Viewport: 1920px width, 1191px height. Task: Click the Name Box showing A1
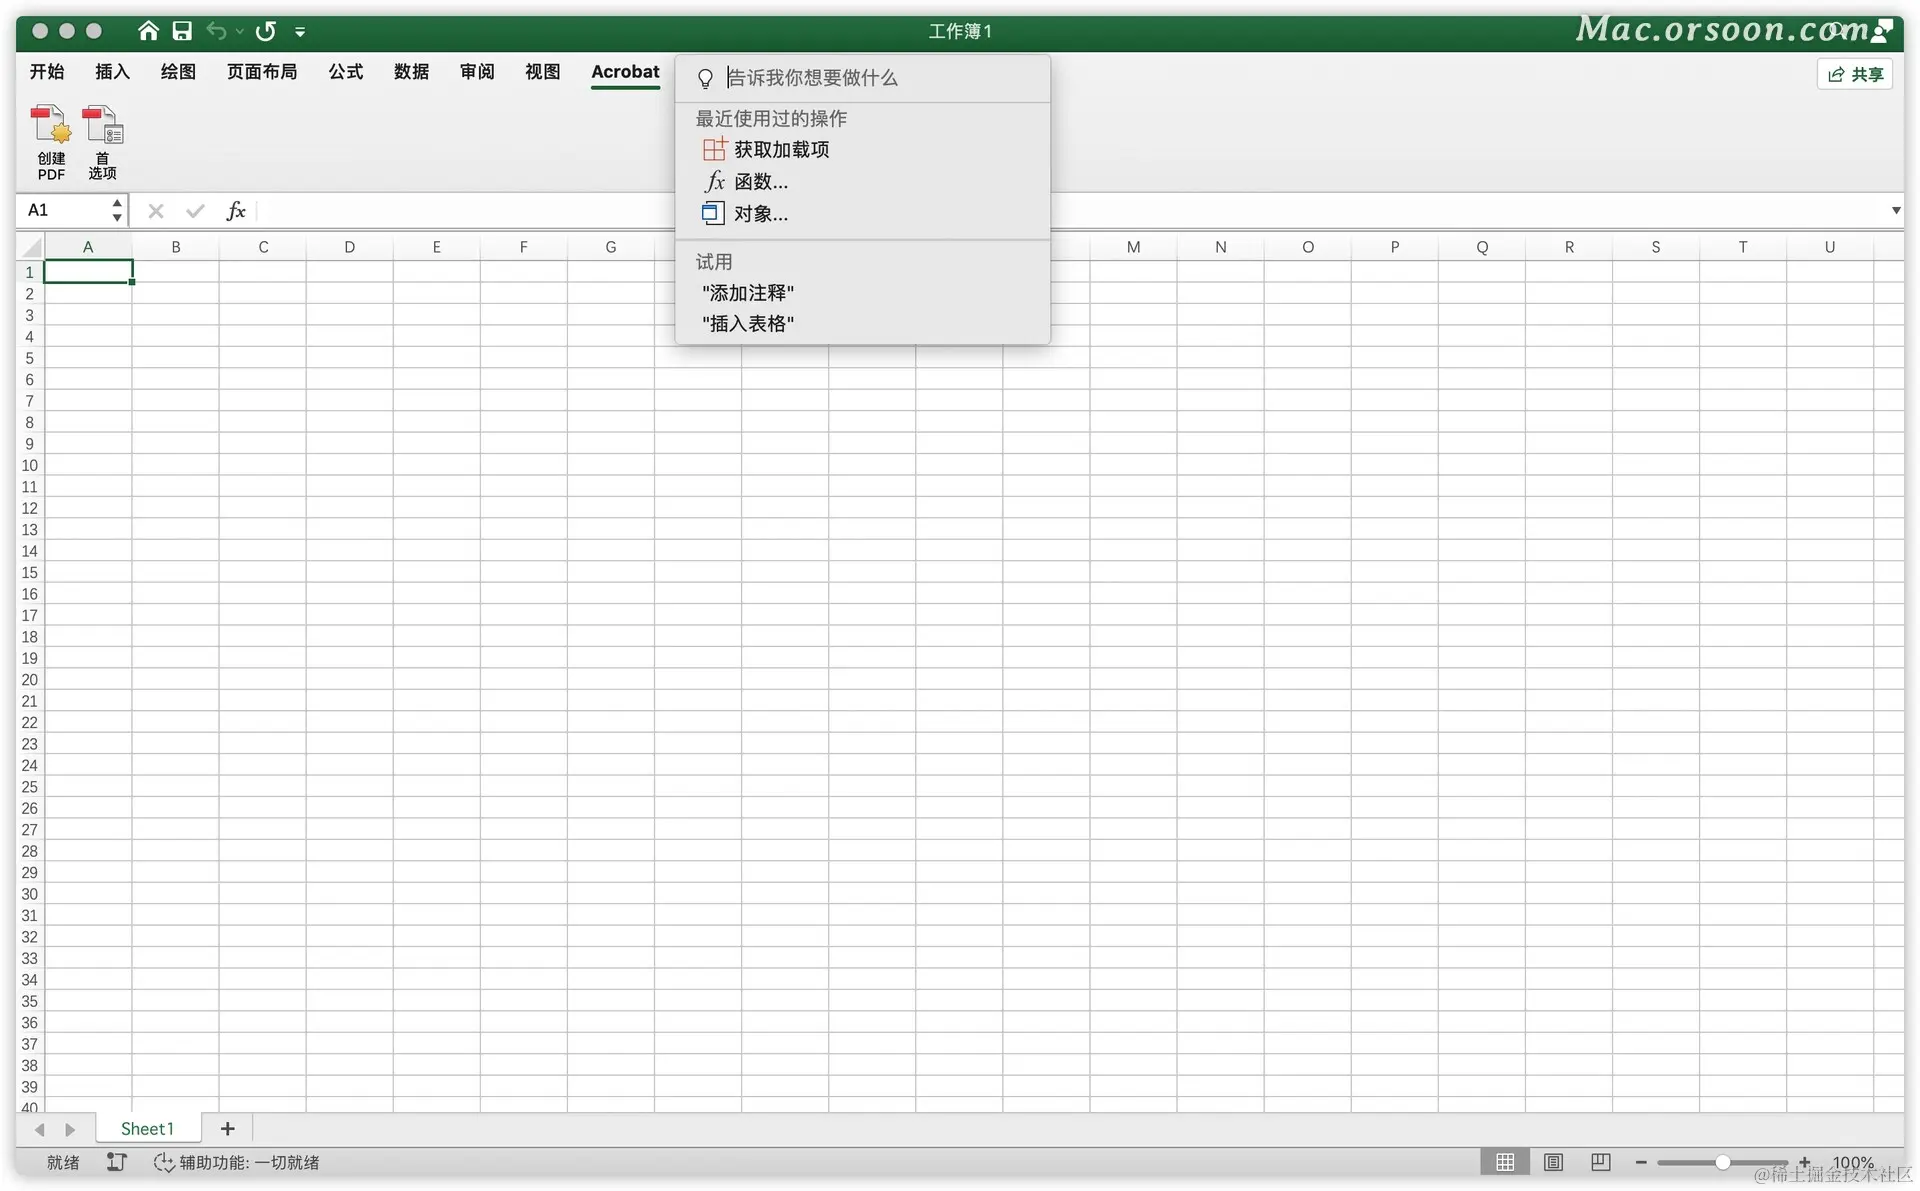click(62, 210)
